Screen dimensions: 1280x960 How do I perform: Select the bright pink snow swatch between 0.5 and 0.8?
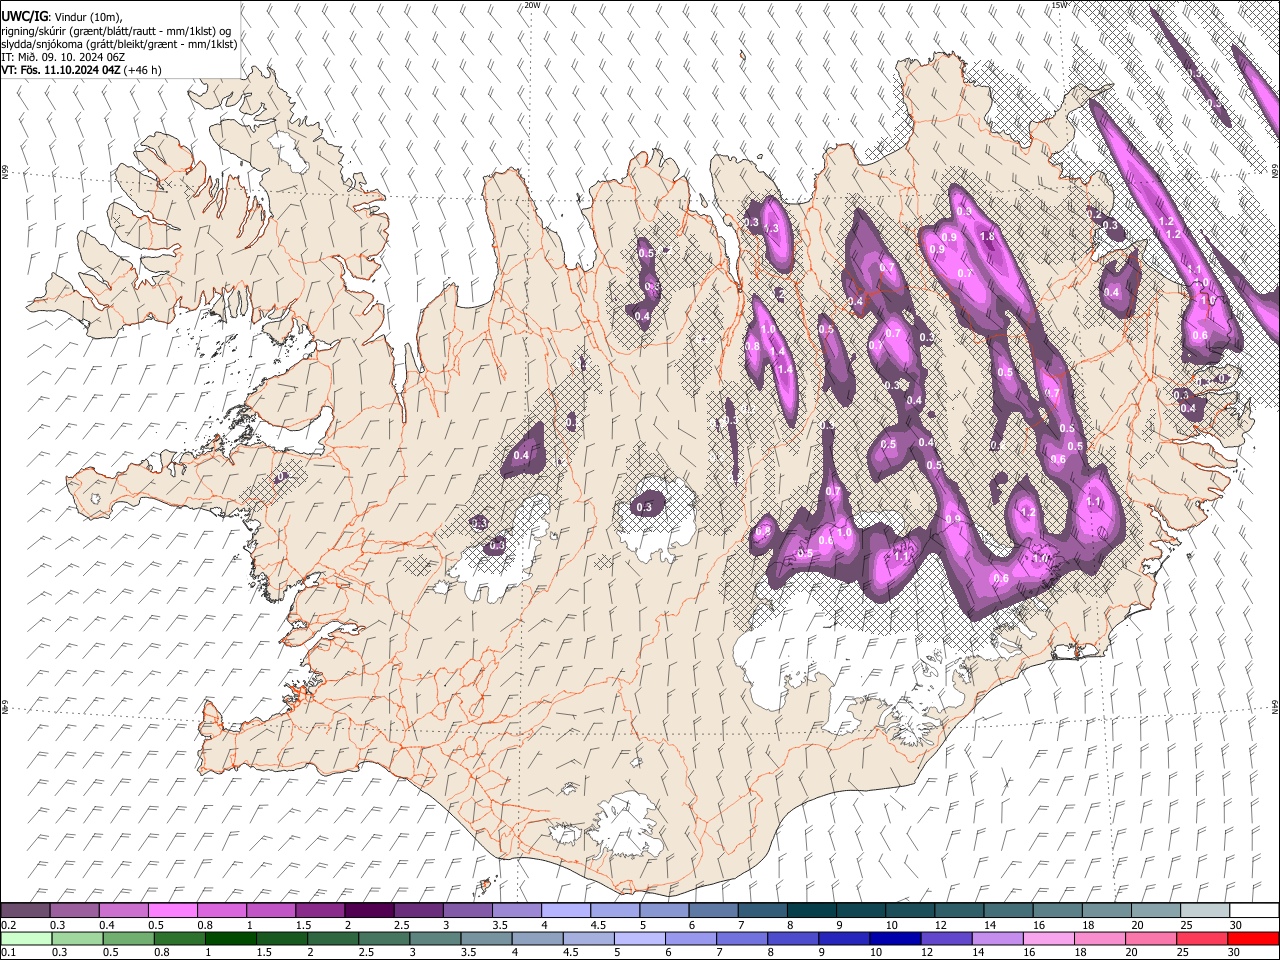(x=173, y=911)
